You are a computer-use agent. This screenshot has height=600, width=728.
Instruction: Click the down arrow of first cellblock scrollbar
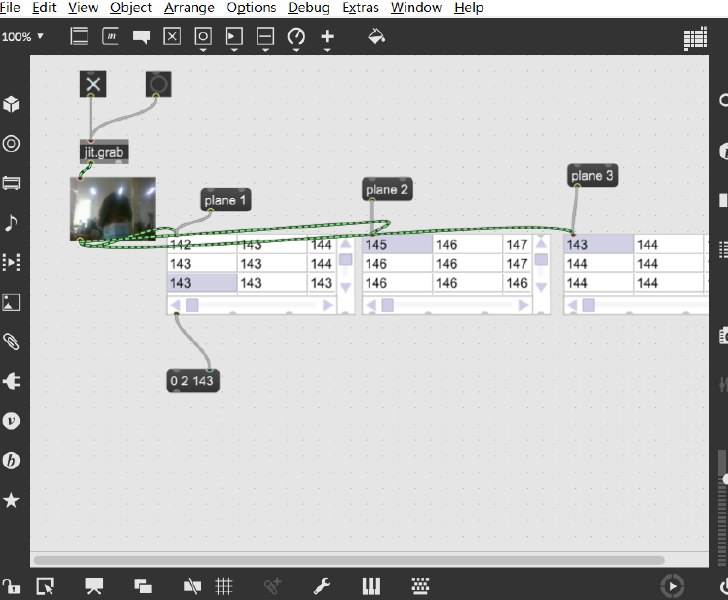345,287
